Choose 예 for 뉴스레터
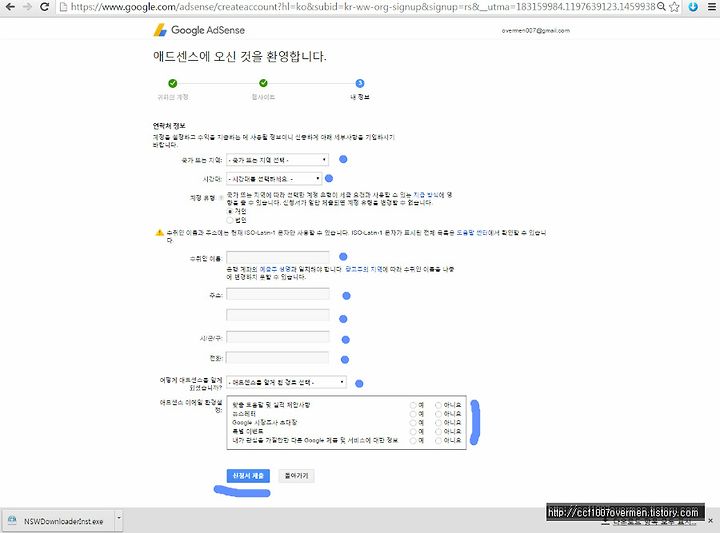 tap(413, 414)
